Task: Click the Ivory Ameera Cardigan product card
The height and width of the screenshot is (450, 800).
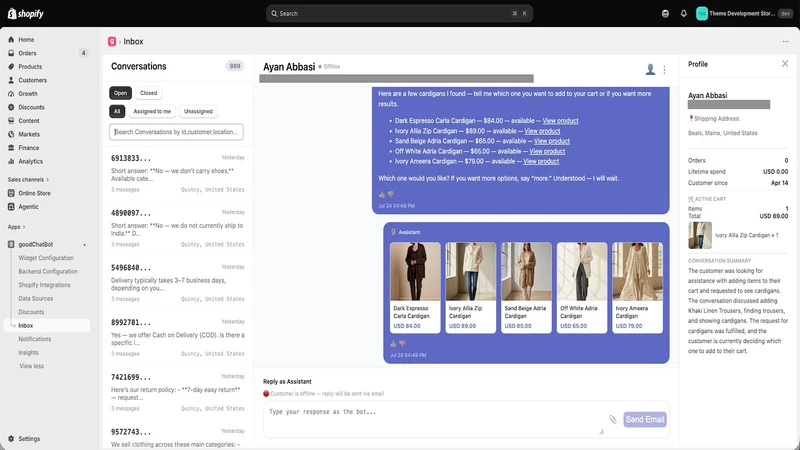Action: coord(637,288)
